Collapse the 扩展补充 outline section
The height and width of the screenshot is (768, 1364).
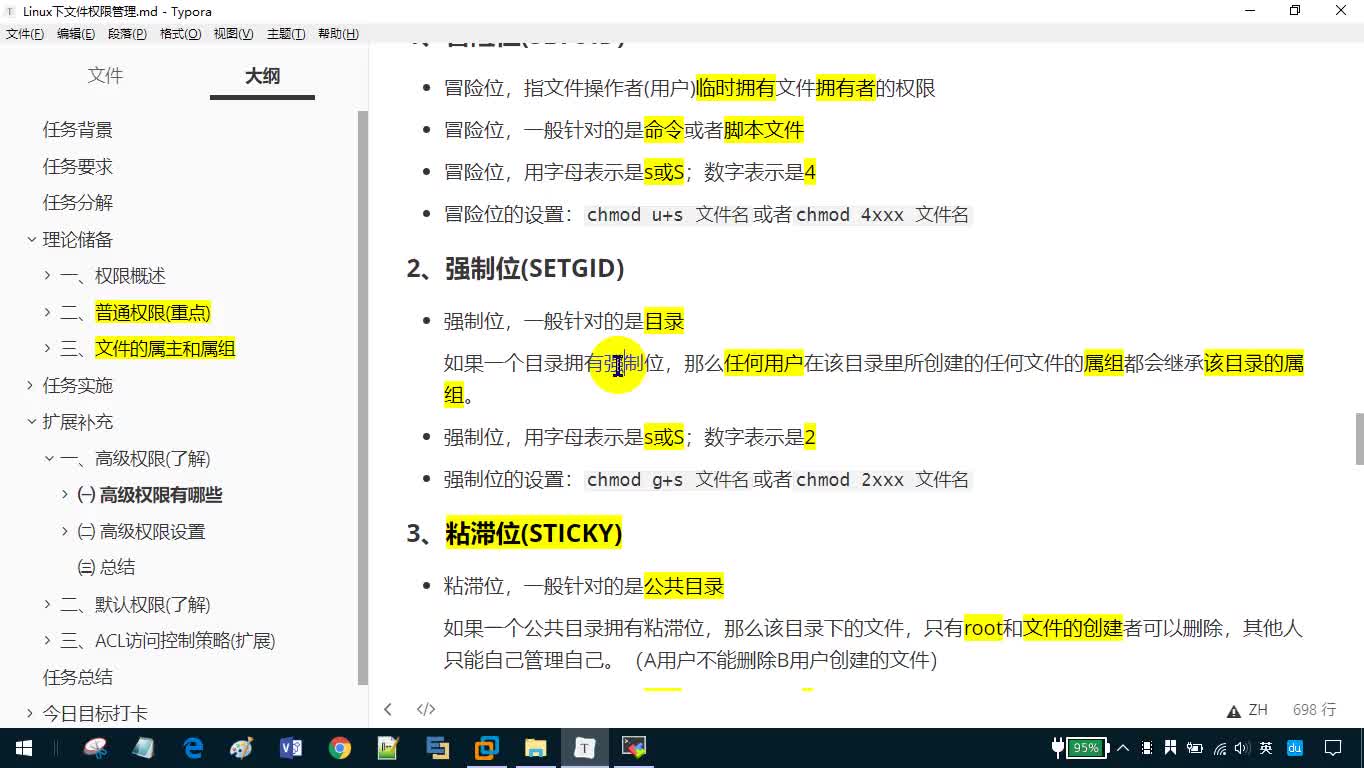pos(31,422)
